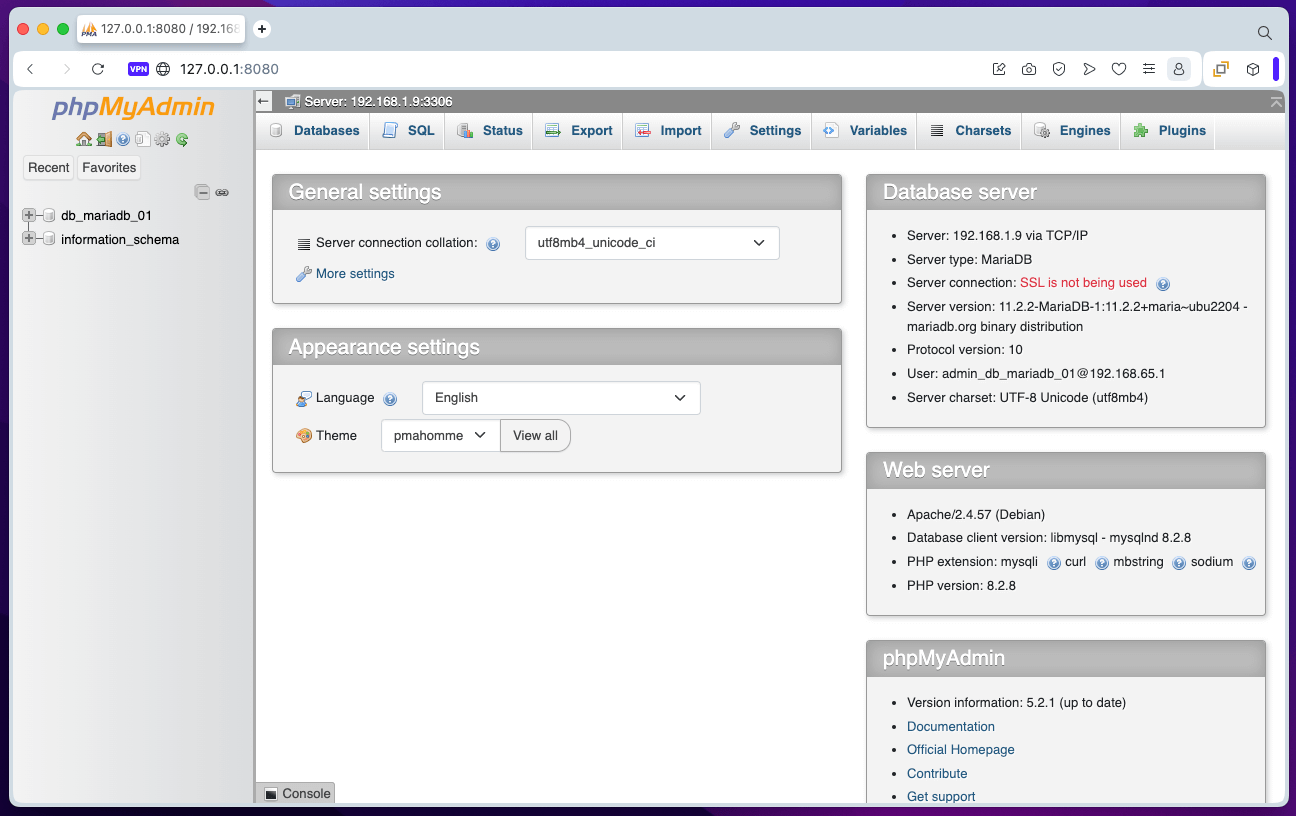Open the help icon beside Language
Screen dimensions: 1296x816
coord(390,399)
